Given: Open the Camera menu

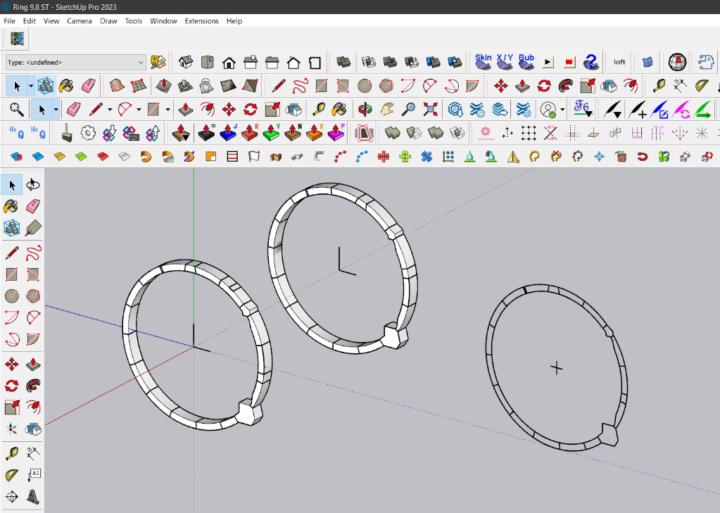Looking at the screenshot, I should (x=79, y=21).
